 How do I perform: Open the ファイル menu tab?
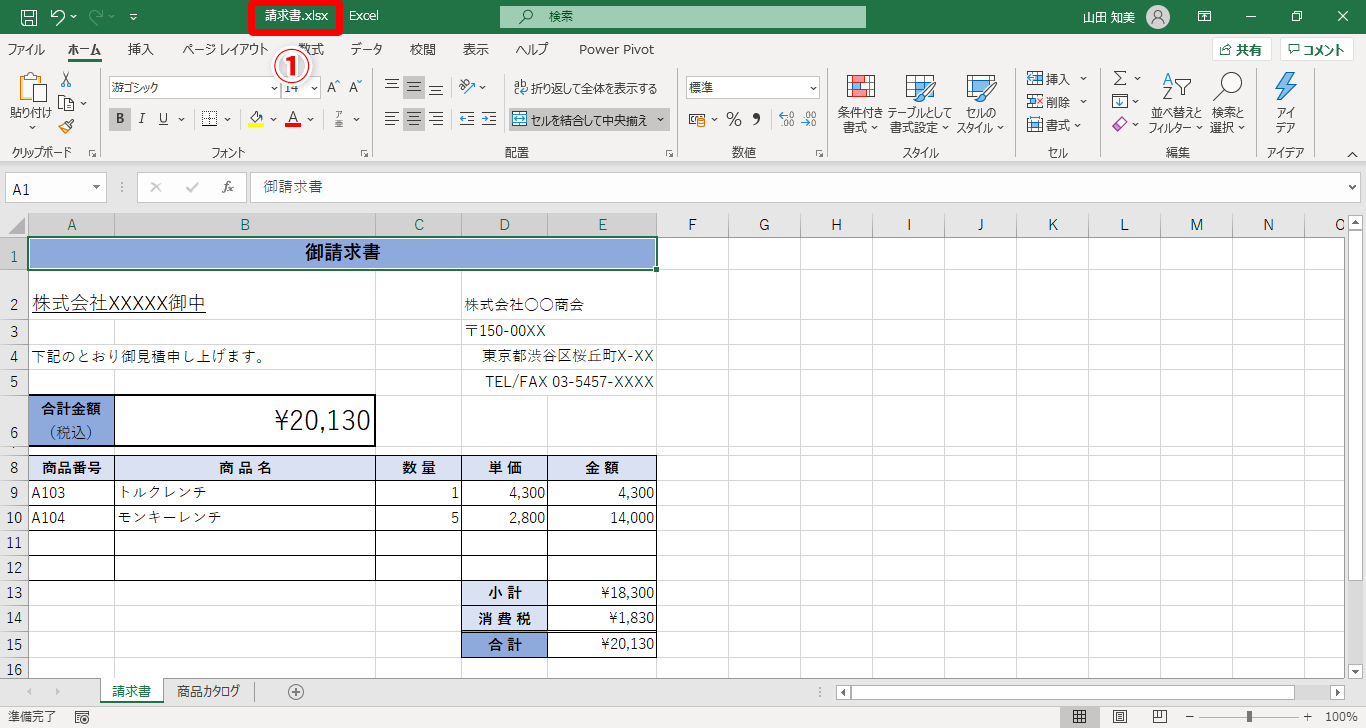tap(26, 49)
